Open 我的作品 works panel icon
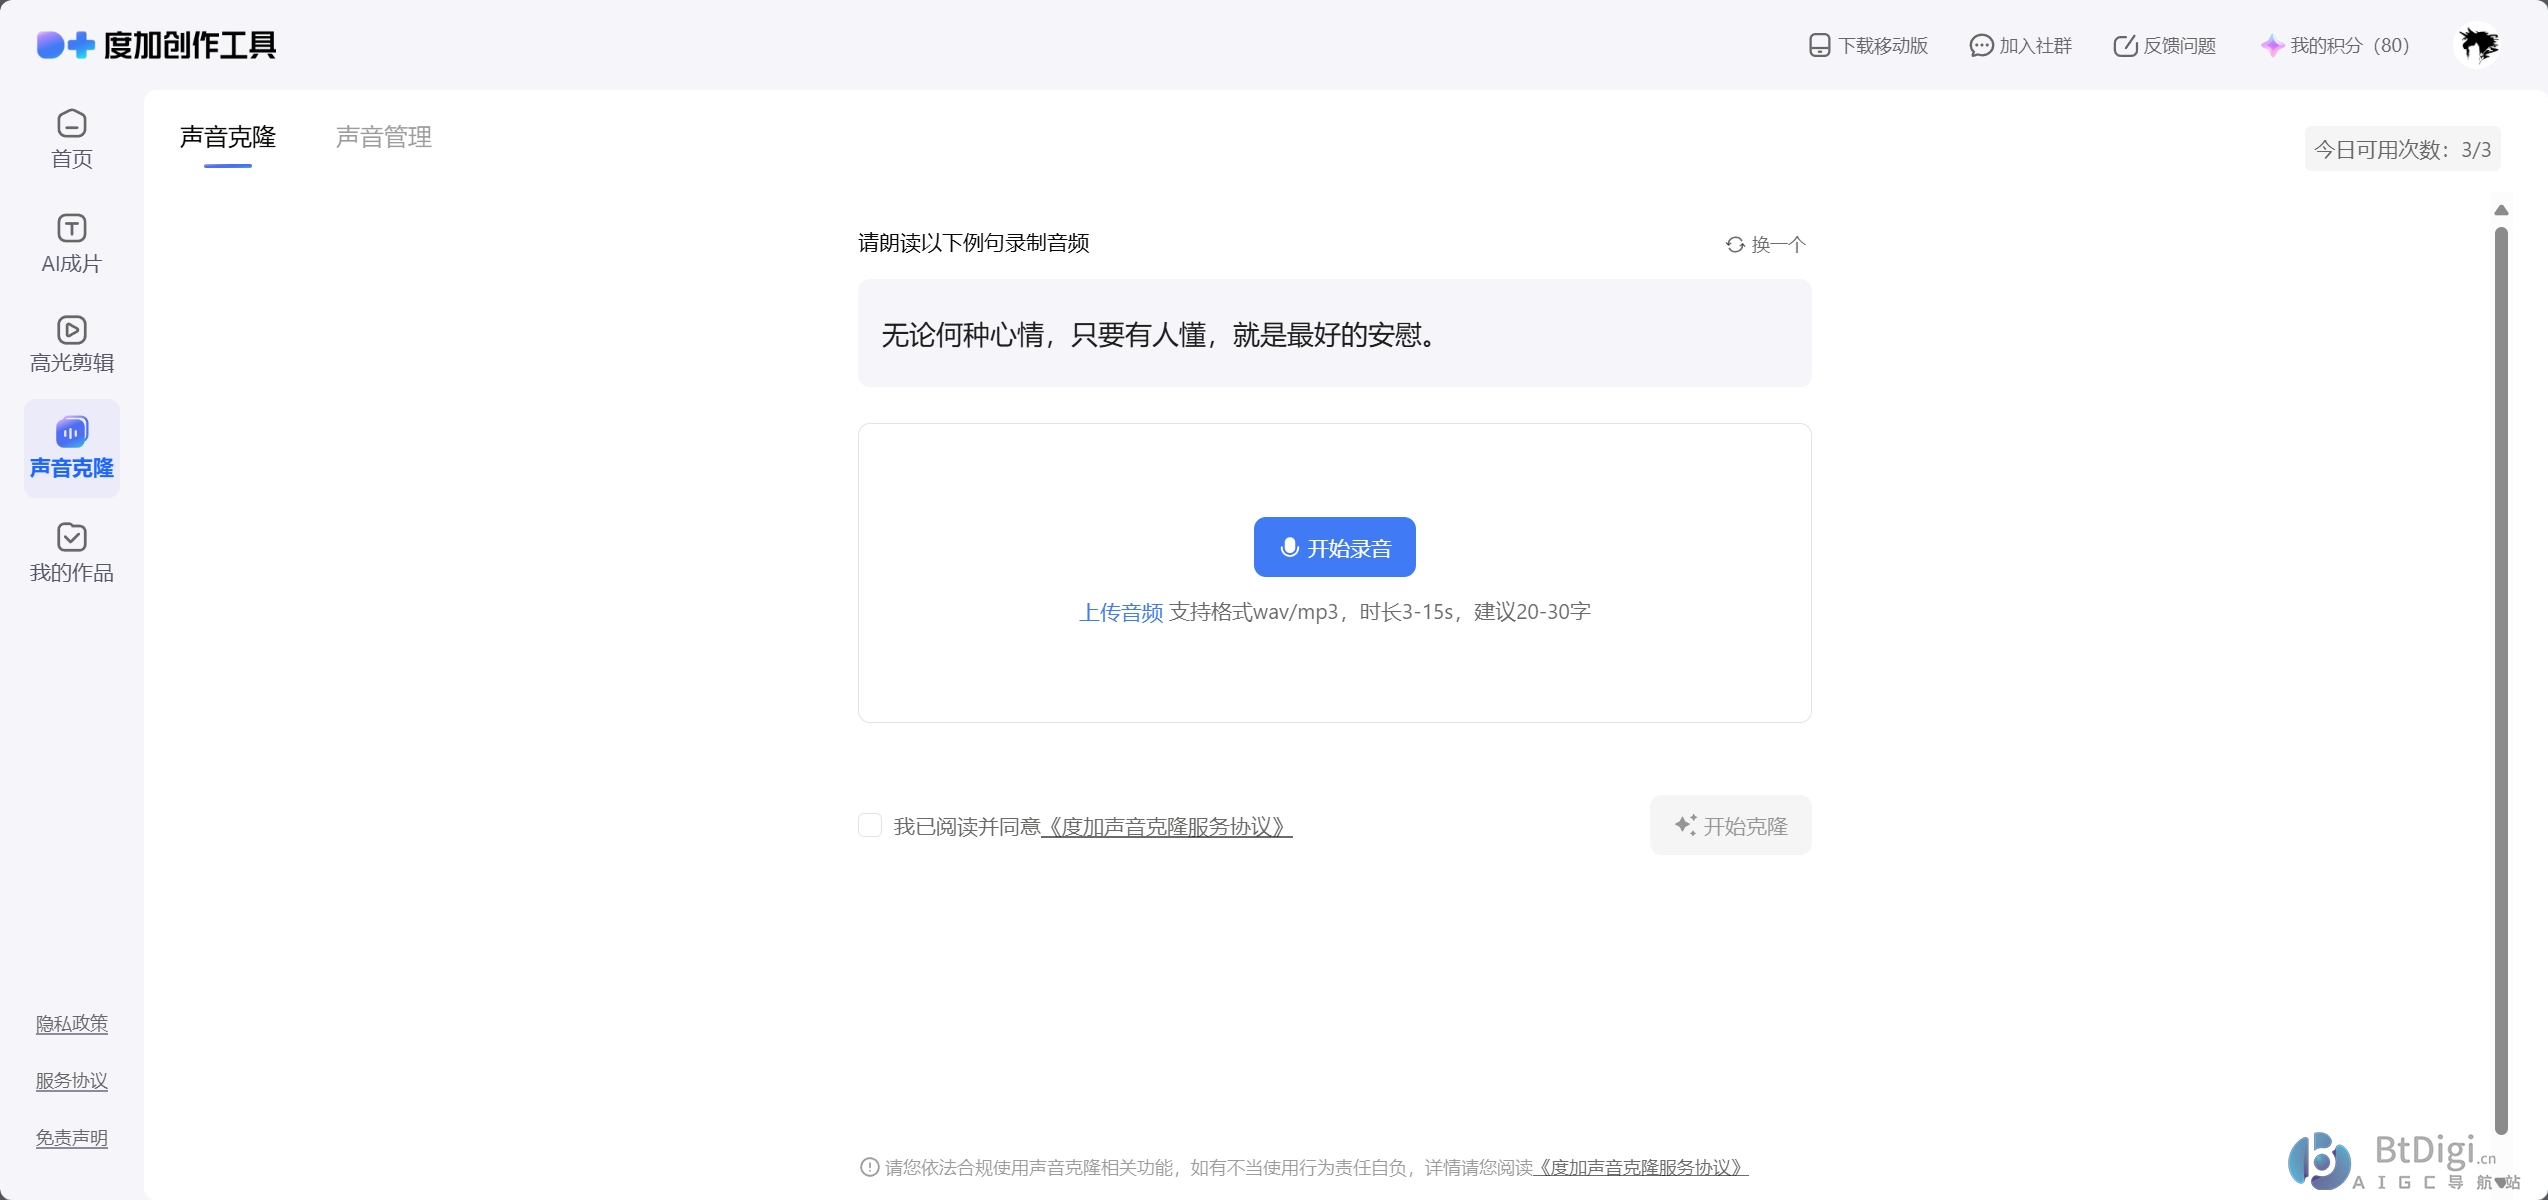 (x=70, y=538)
